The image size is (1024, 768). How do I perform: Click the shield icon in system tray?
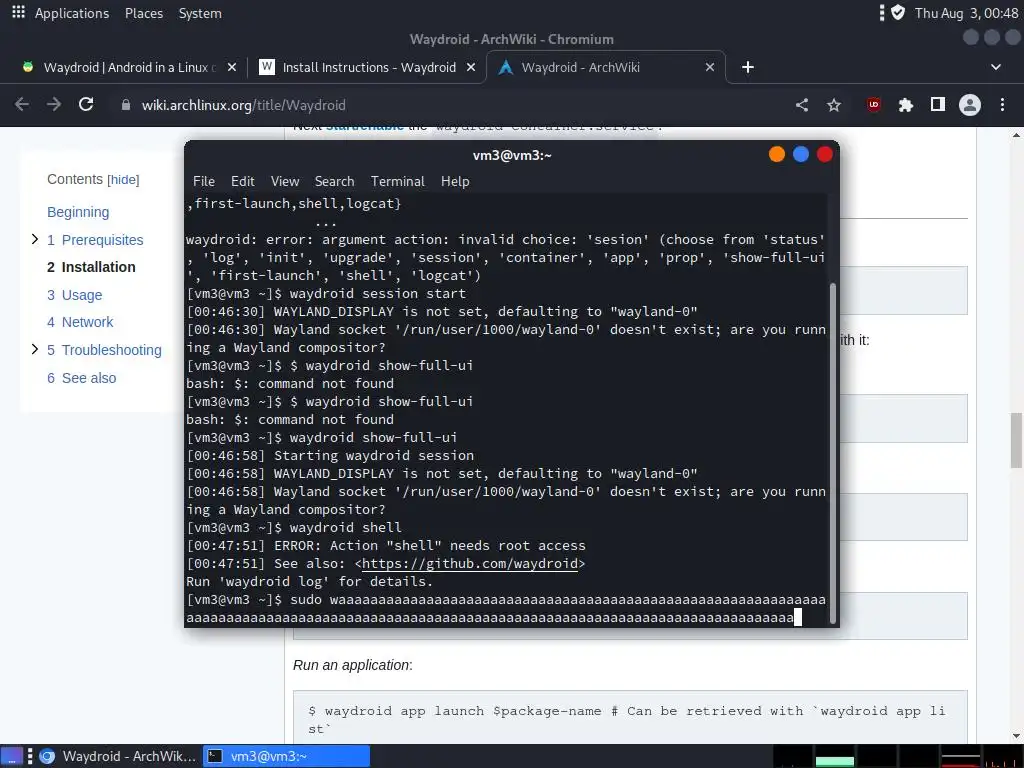pyautogui.click(x=898, y=12)
